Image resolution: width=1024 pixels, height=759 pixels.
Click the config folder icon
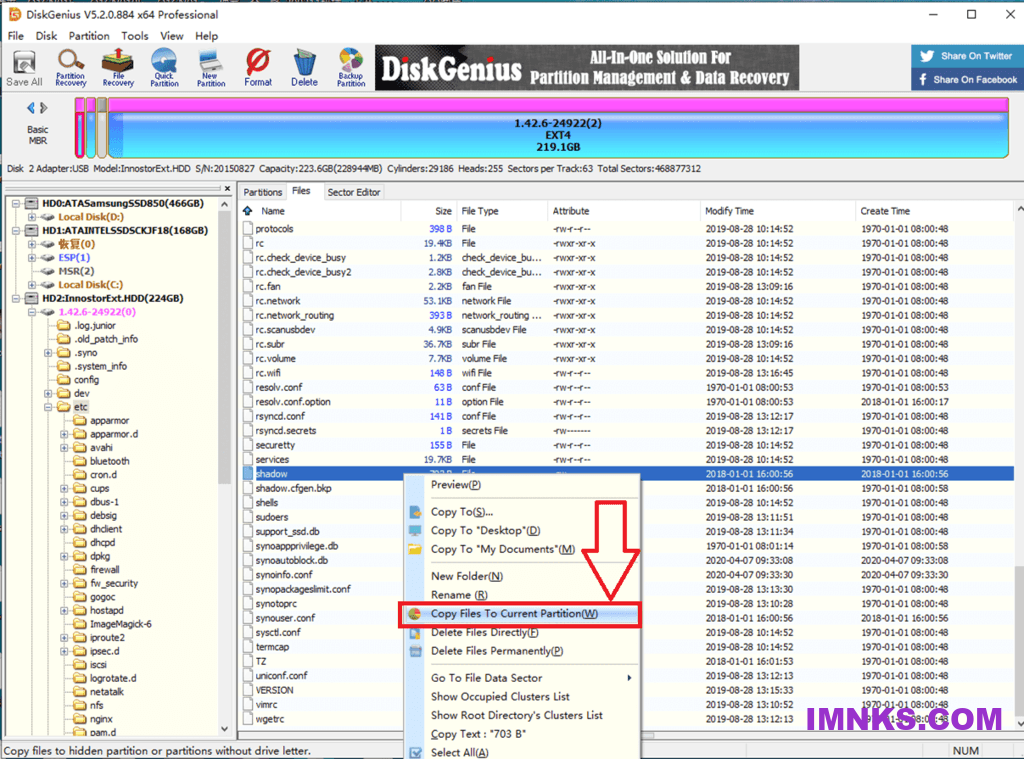click(x=64, y=380)
